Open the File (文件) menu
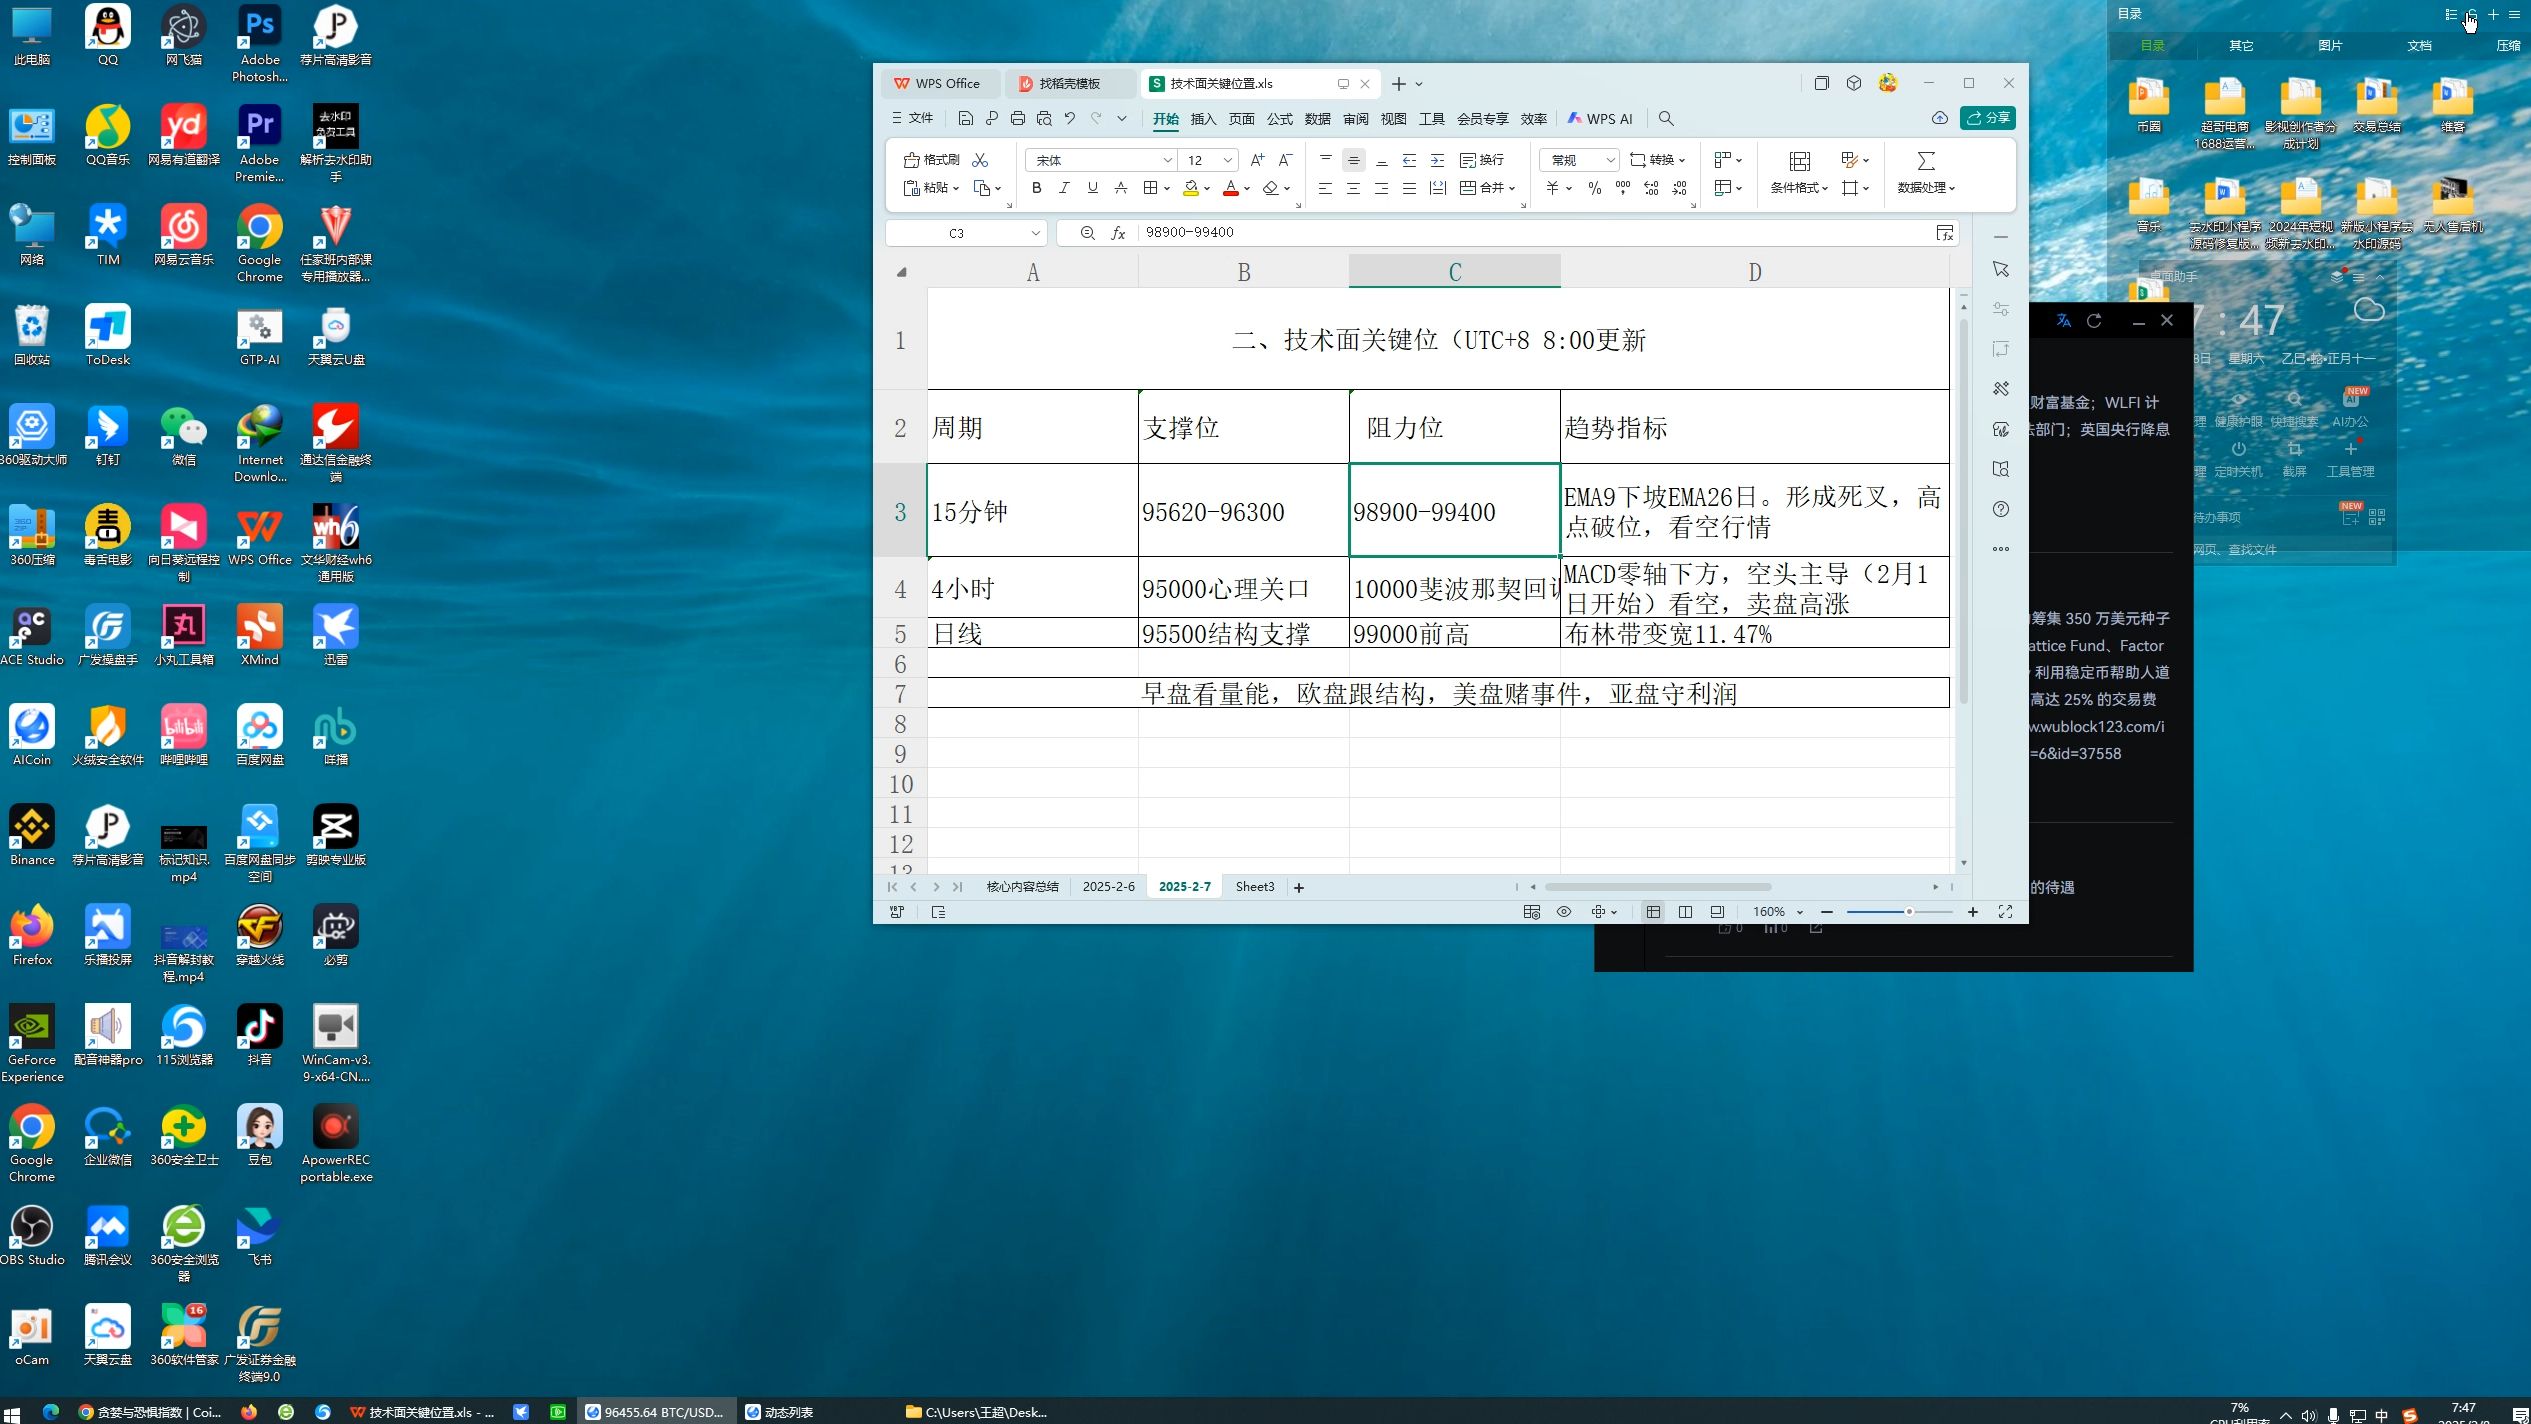Viewport: 2531px width, 1424px height. (912, 118)
